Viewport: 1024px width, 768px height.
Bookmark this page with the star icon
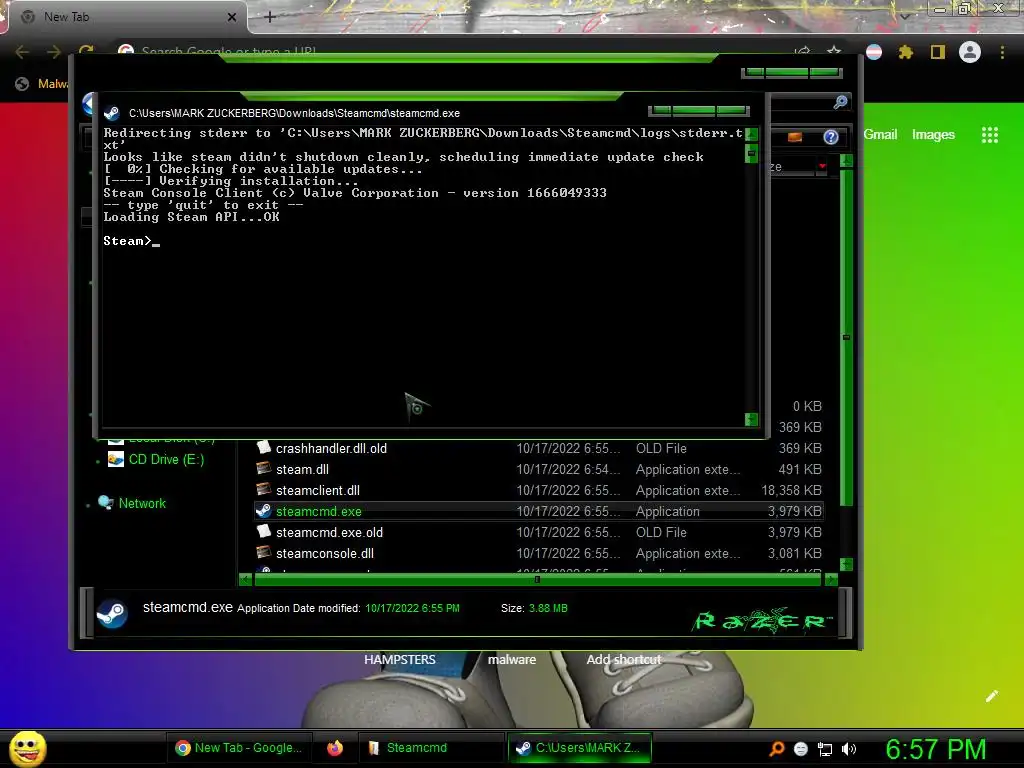pos(834,51)
